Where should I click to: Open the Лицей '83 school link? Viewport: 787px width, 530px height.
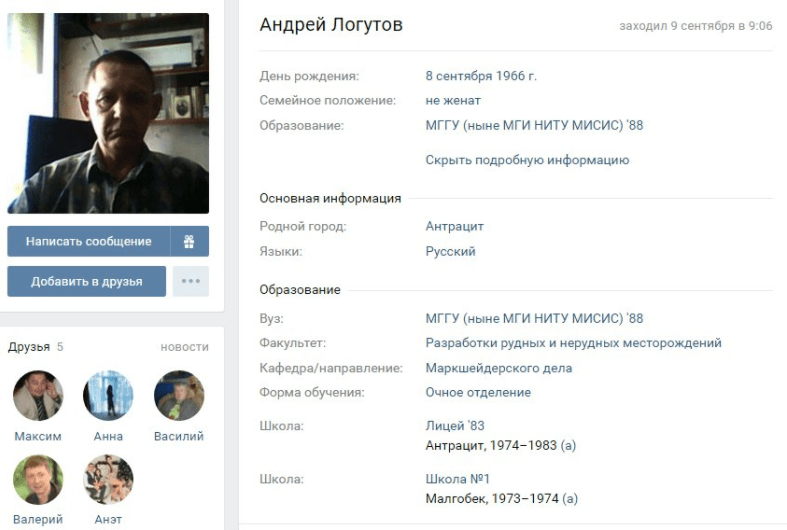[x=455, y=426]
